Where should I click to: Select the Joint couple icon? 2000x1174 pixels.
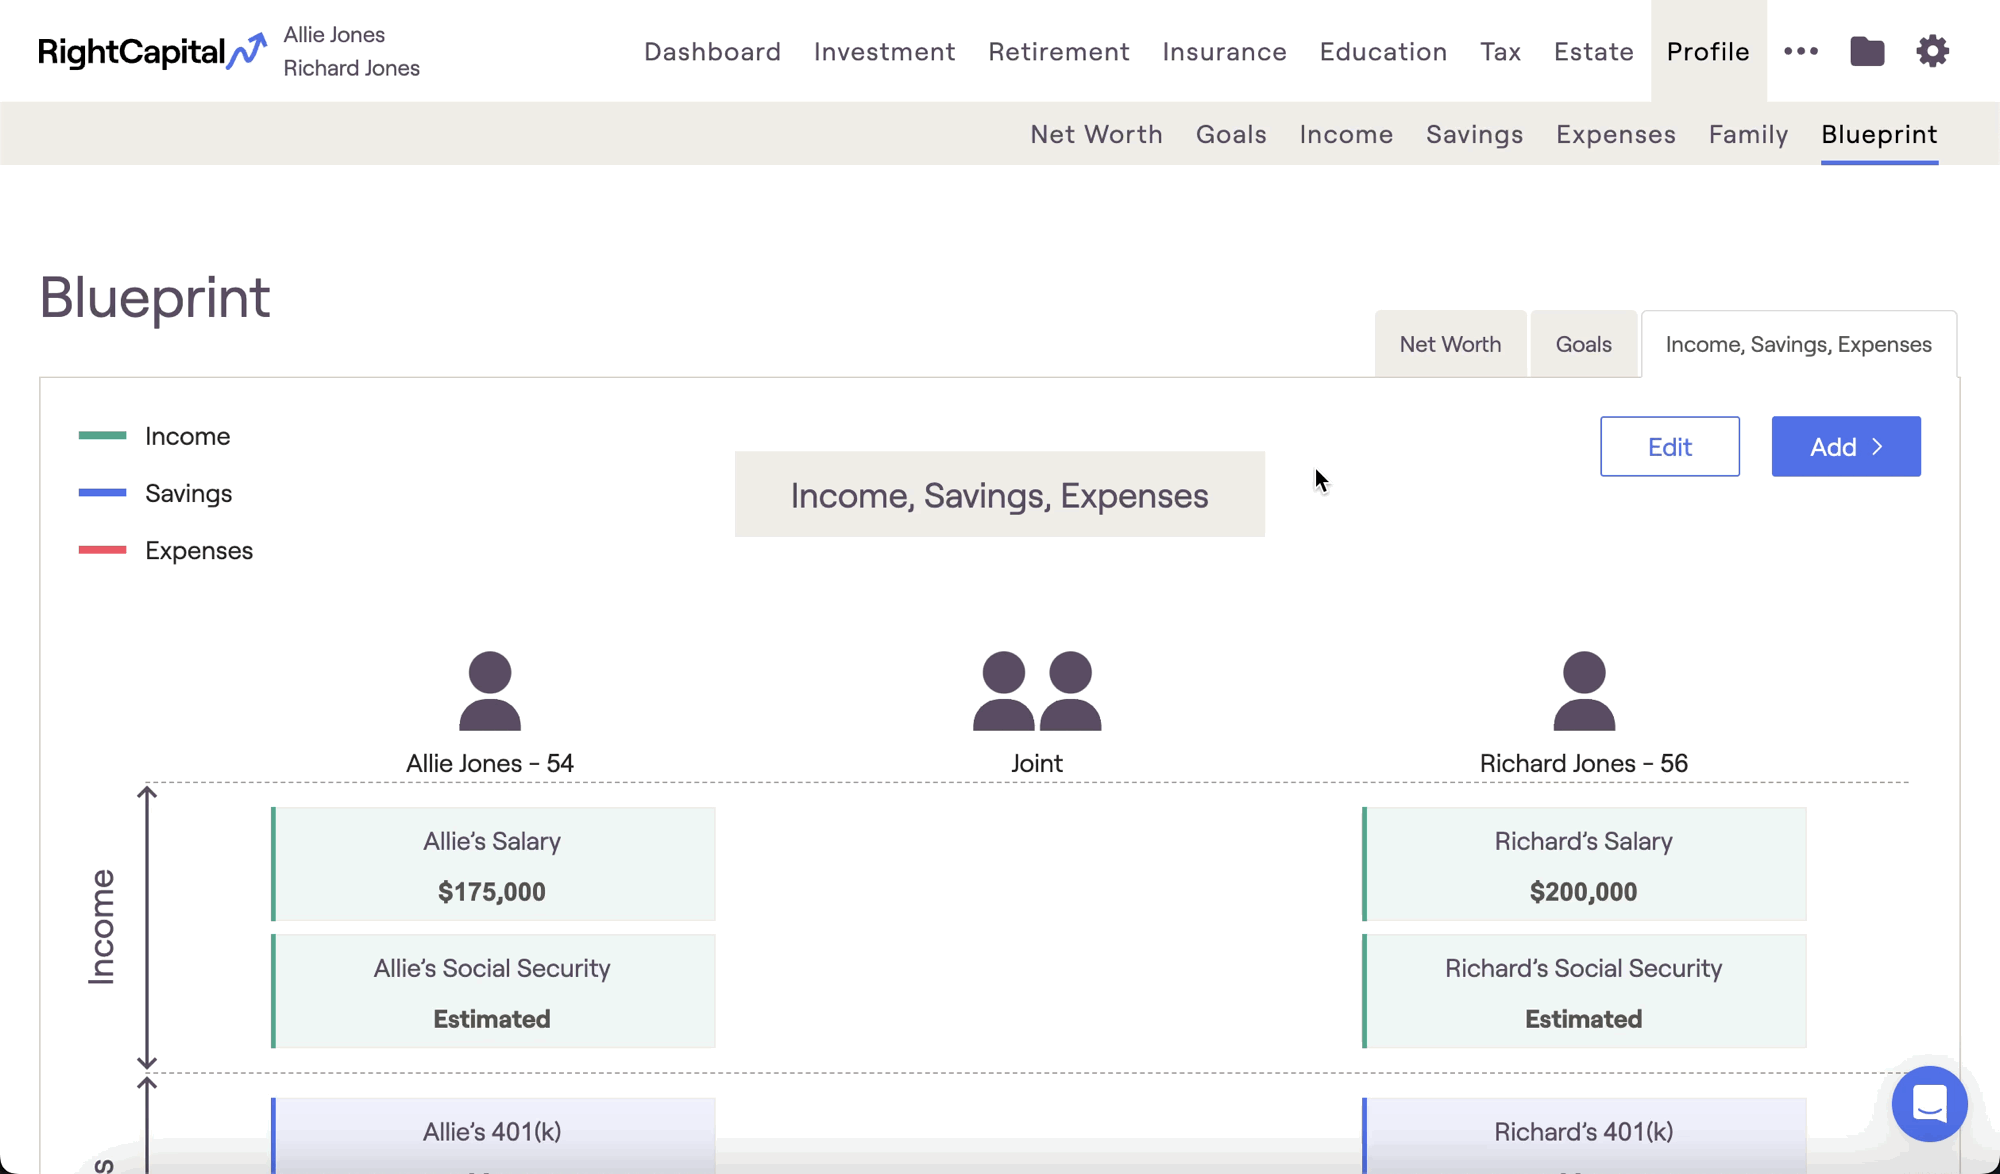1037,691
